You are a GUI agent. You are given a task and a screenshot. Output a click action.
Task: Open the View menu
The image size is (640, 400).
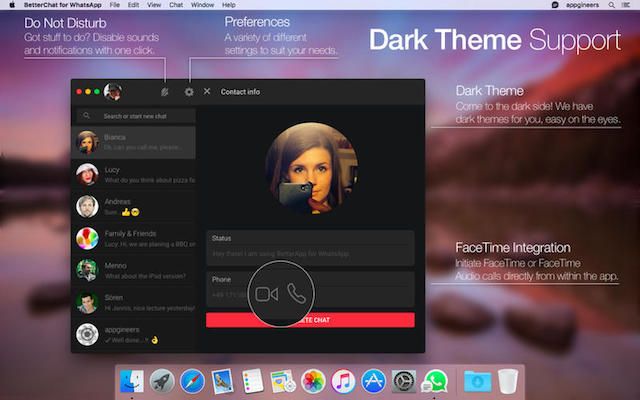pos(154,5)
